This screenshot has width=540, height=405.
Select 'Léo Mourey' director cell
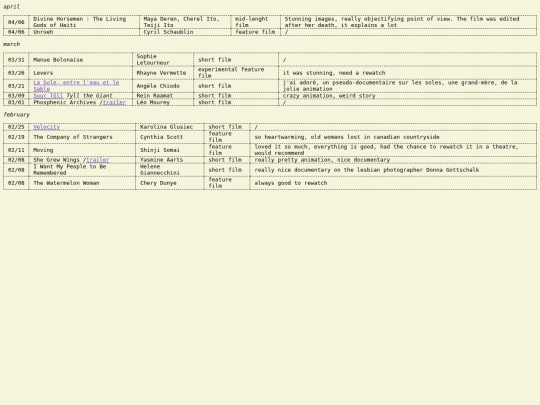[163, 102]
